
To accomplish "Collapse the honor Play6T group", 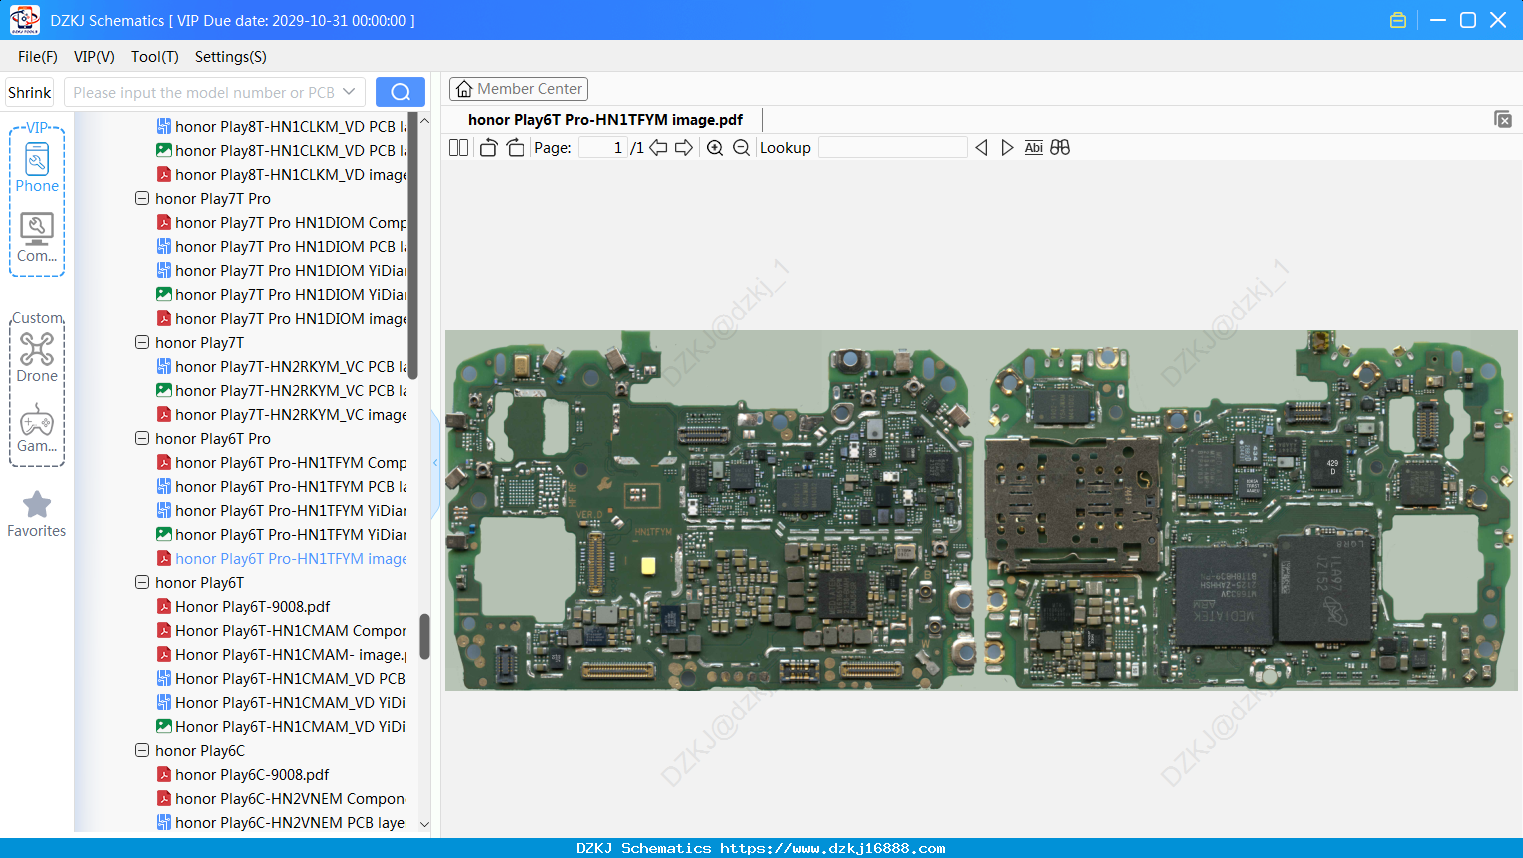I will 142,583.
